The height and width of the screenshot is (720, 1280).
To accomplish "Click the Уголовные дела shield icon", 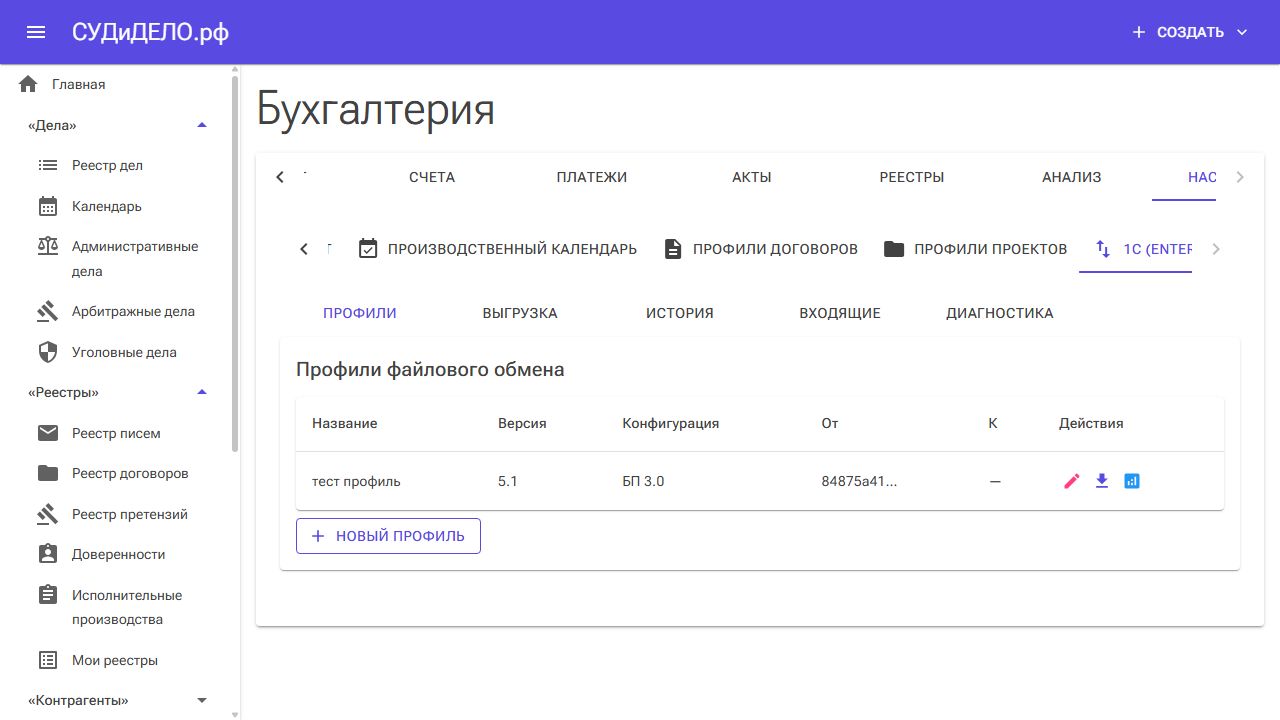I will (48, 352).
